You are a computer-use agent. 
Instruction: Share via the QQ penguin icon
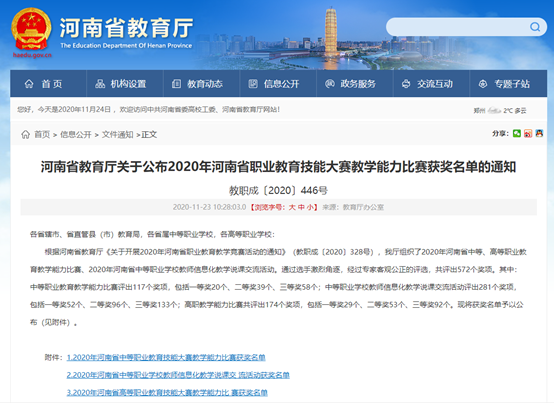click(539, 133)
